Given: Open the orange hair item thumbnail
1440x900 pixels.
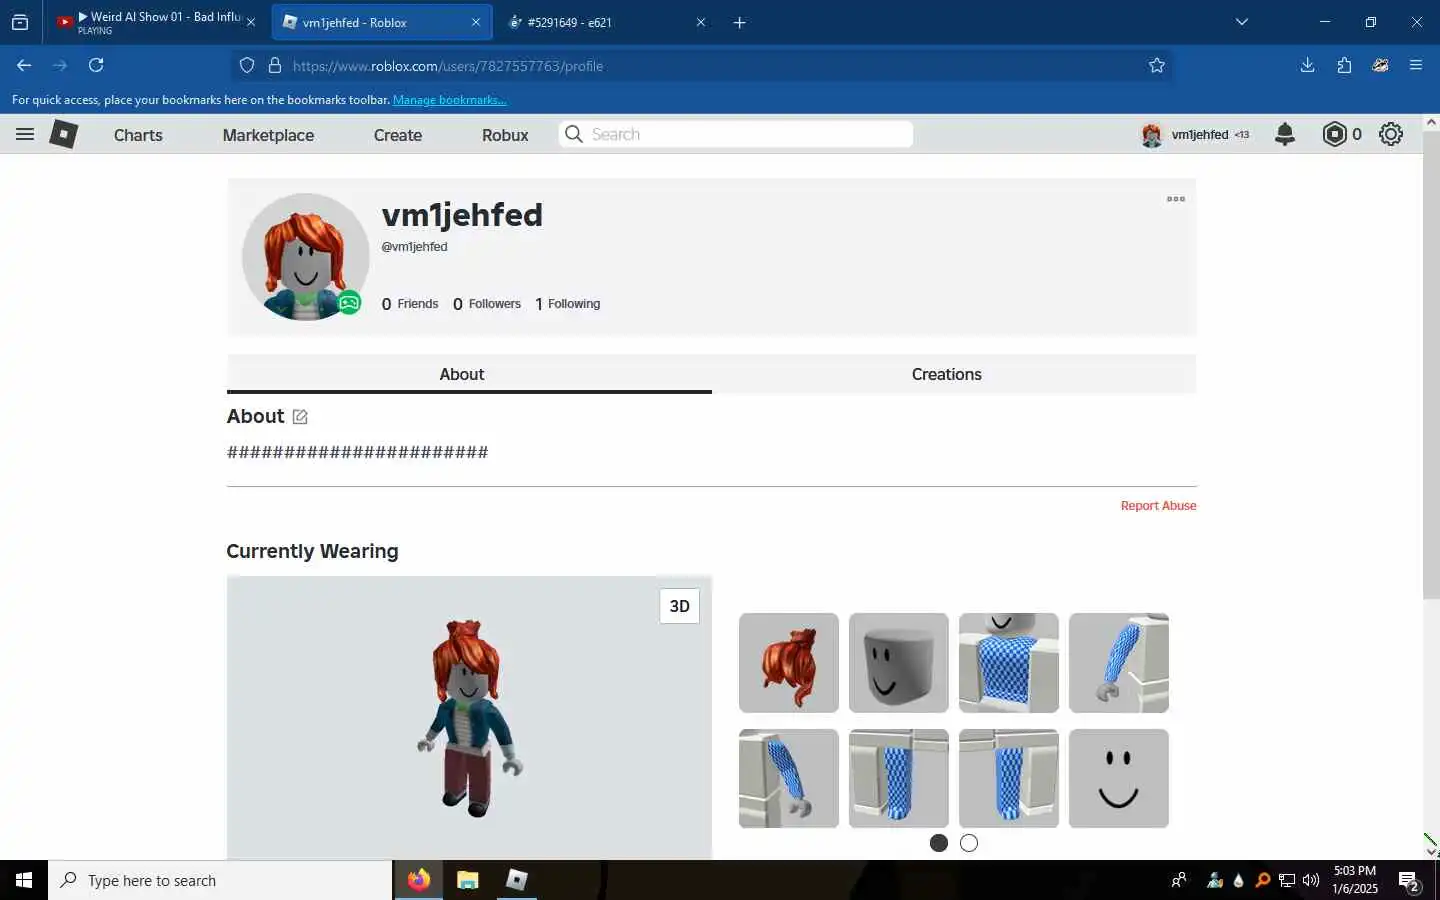Looking at the screenshot, I should point(789,663).
